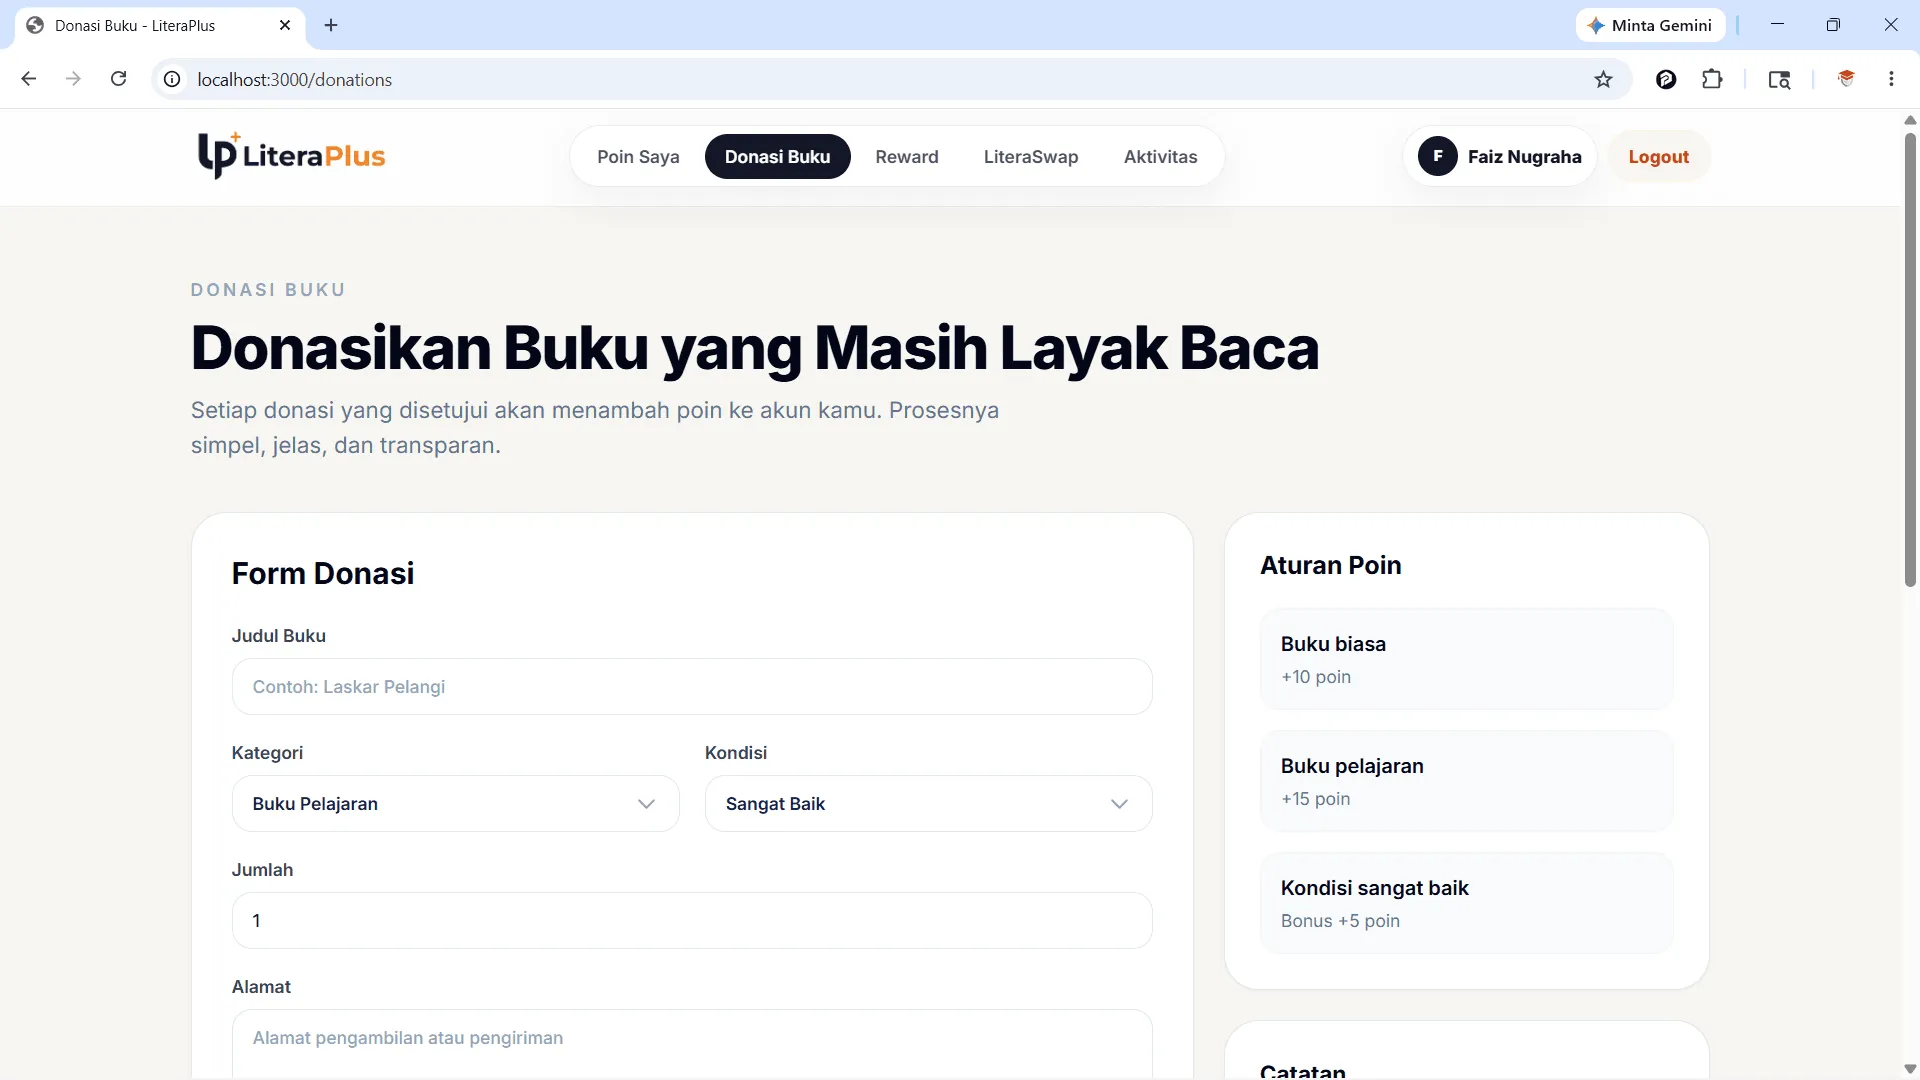This screenshot has height=1080, width=1920.
Task: Select the Donasi Buku nav item
Action: pyautogui.click(x=777, y=156)
